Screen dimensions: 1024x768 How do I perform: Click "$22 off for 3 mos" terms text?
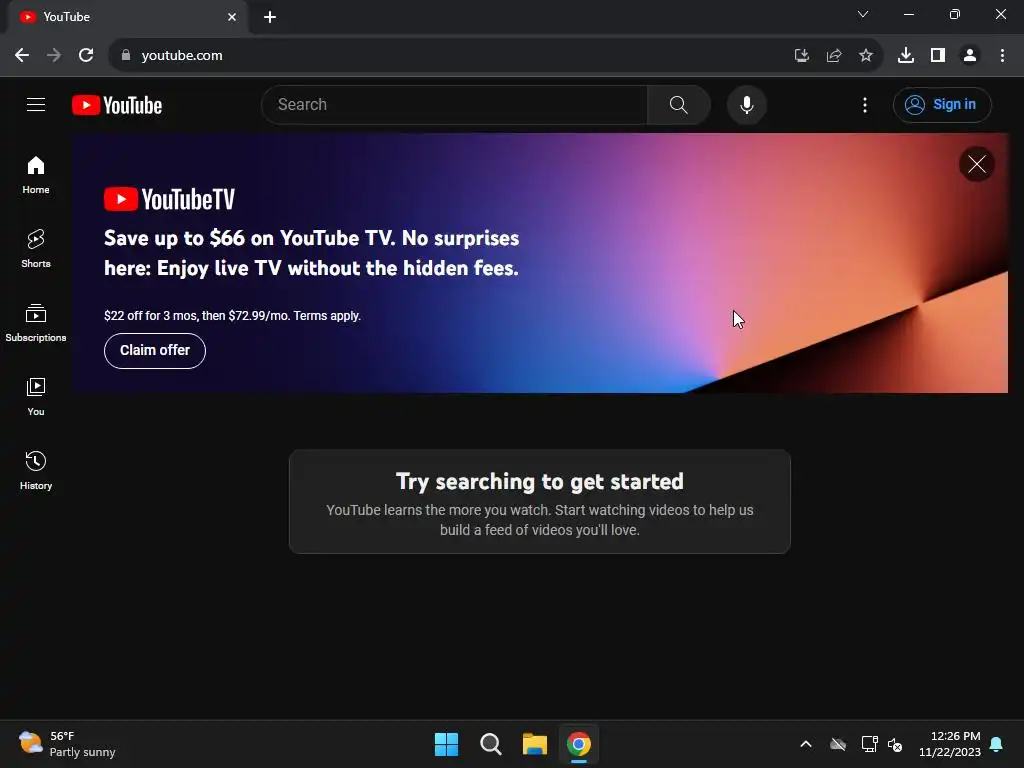[x=232, y=315]
